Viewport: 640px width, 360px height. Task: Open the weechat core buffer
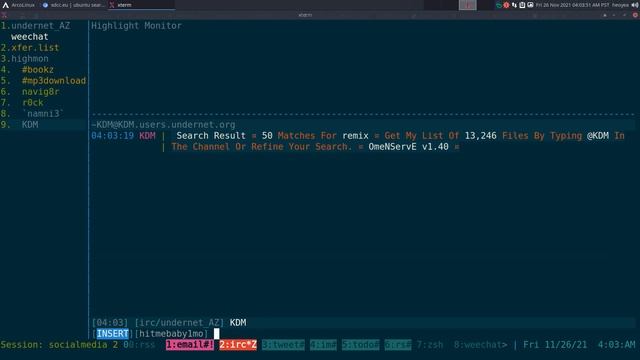click(30, 37)
